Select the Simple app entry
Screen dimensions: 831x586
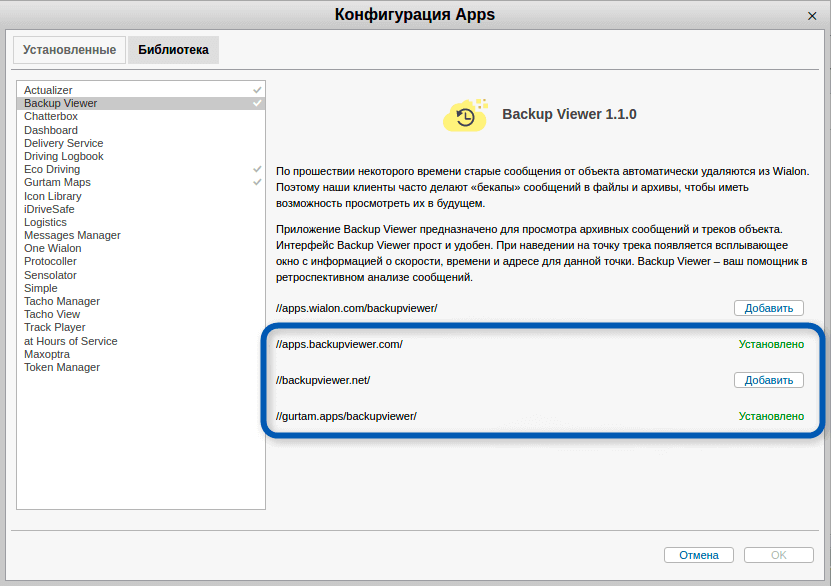tap(141, 288)
